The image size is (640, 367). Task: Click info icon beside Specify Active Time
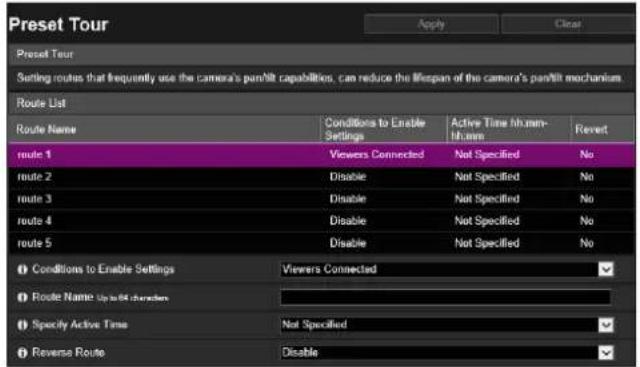coord(22,325)
